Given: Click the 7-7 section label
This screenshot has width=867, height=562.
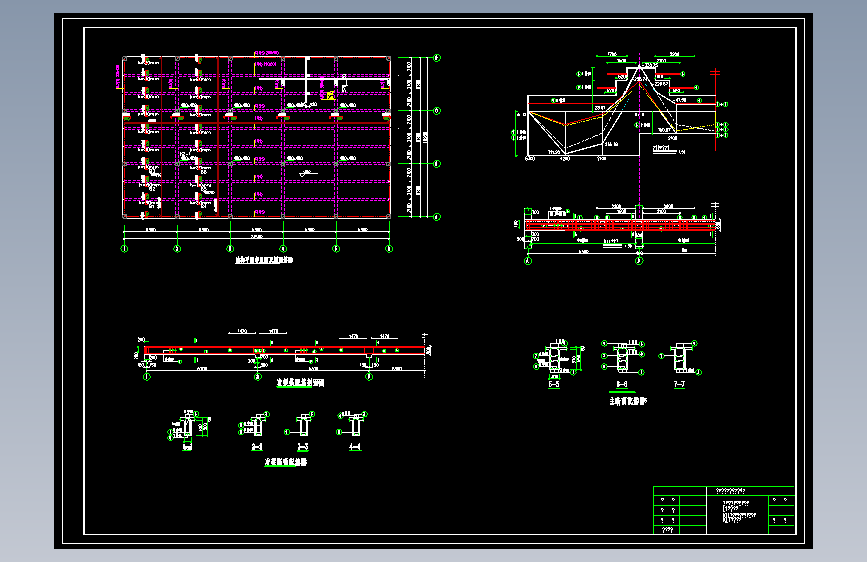Looking at the screenshot, I should coord(679,384).
